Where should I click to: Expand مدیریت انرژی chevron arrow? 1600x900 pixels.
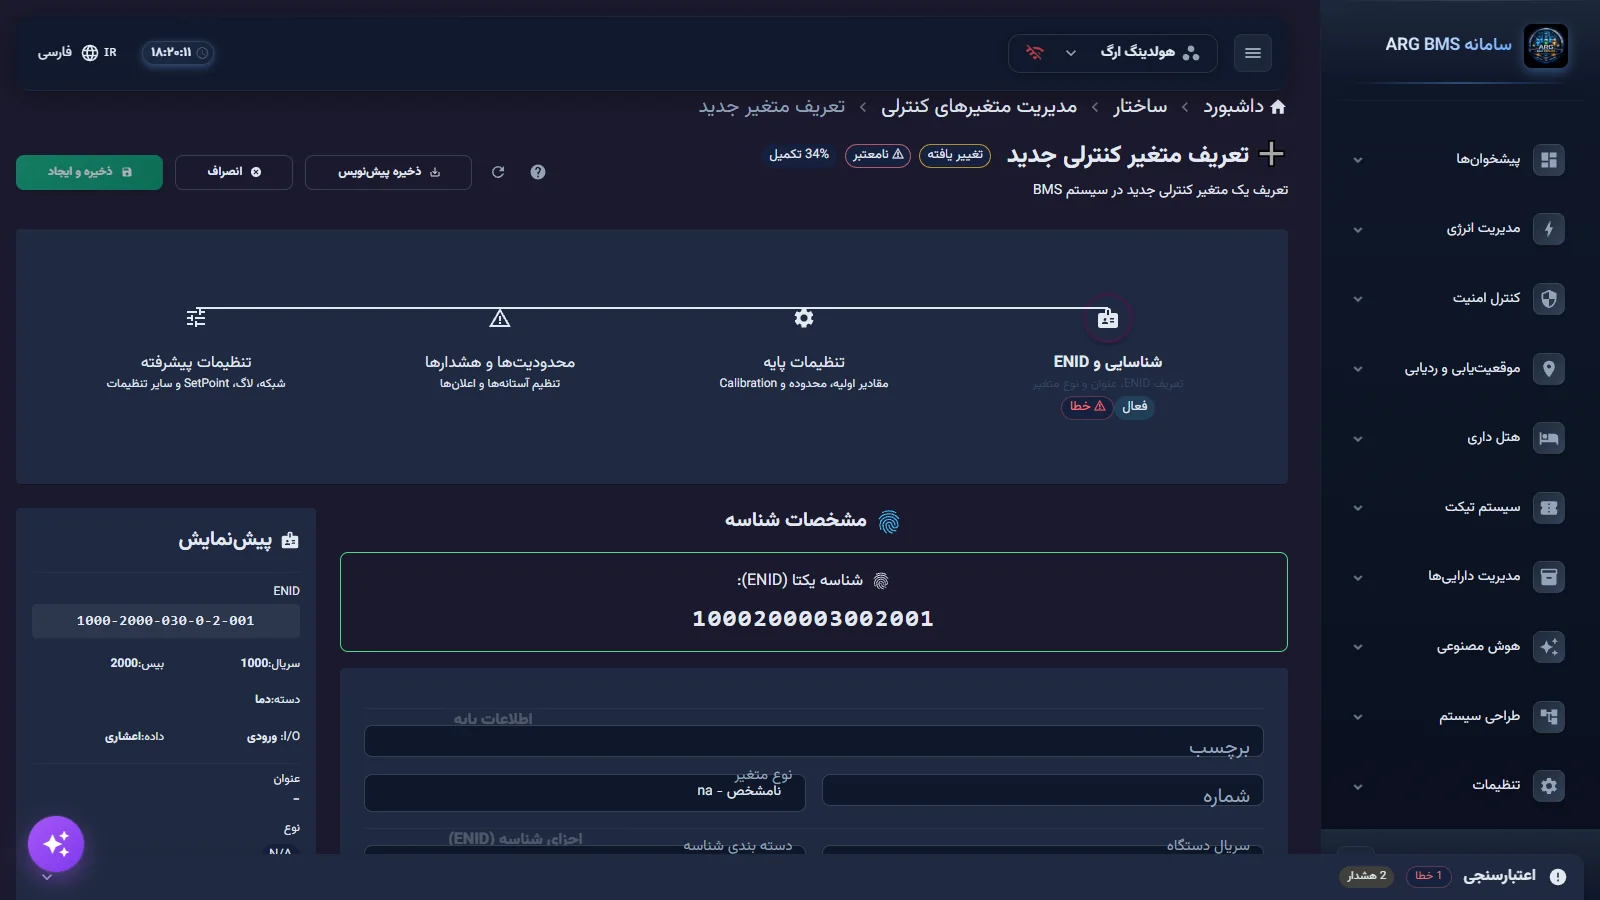tap(1358, 230)
